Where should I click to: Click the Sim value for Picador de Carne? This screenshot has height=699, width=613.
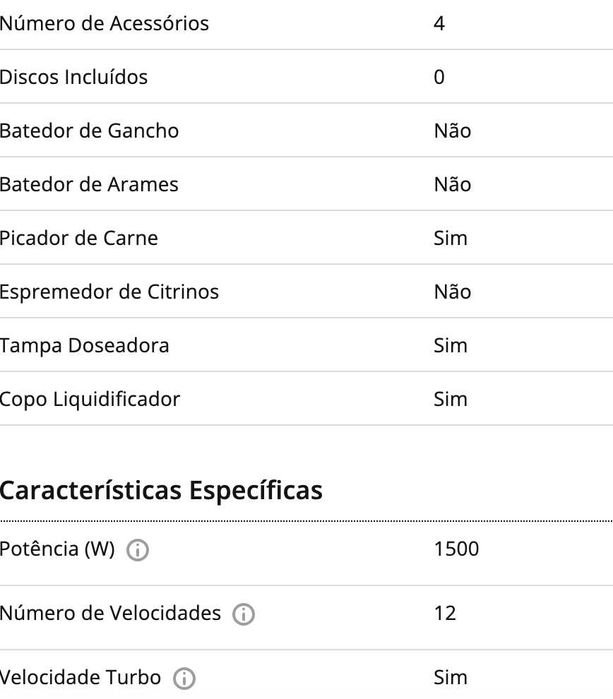450,238
